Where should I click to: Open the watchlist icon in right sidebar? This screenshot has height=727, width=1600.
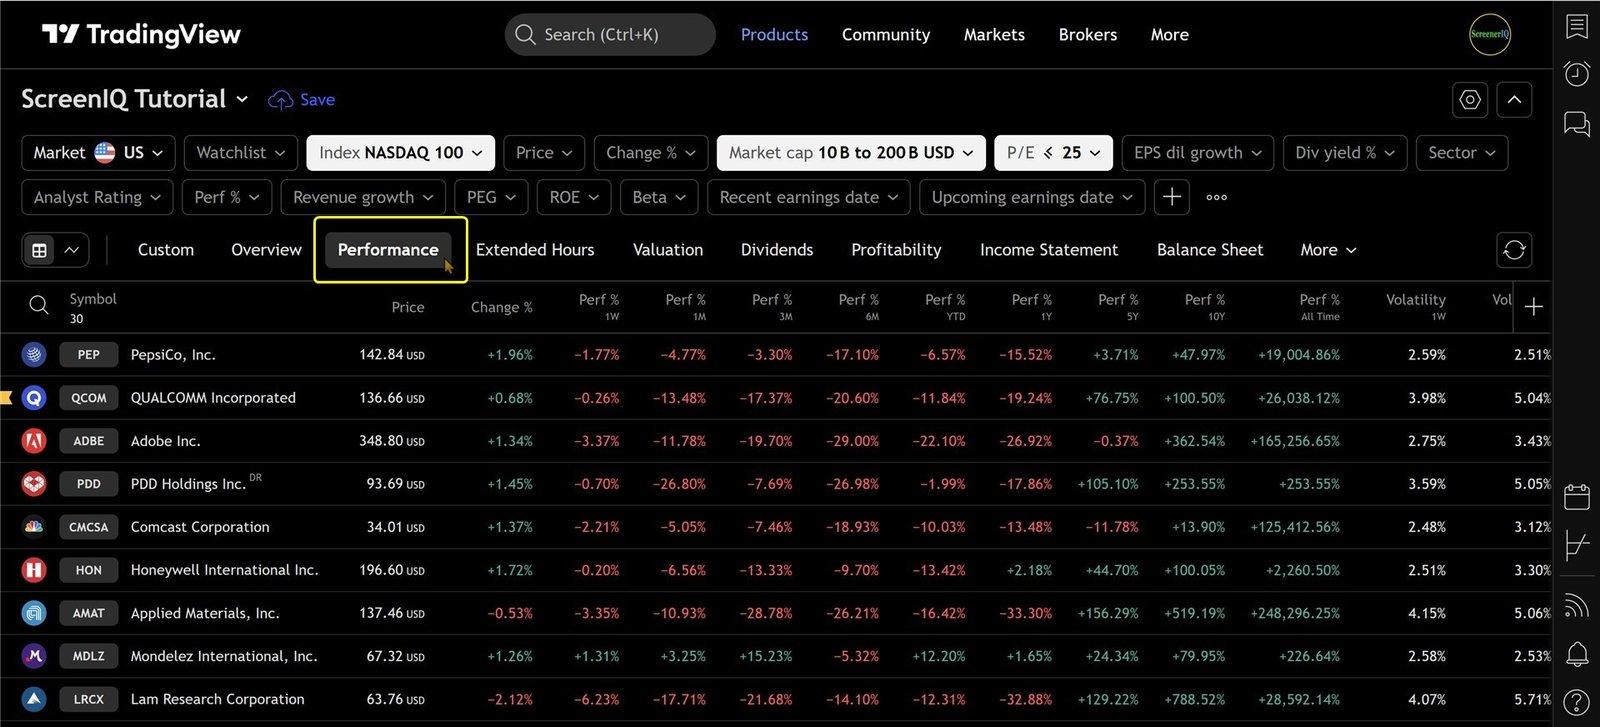(1577, 26)
